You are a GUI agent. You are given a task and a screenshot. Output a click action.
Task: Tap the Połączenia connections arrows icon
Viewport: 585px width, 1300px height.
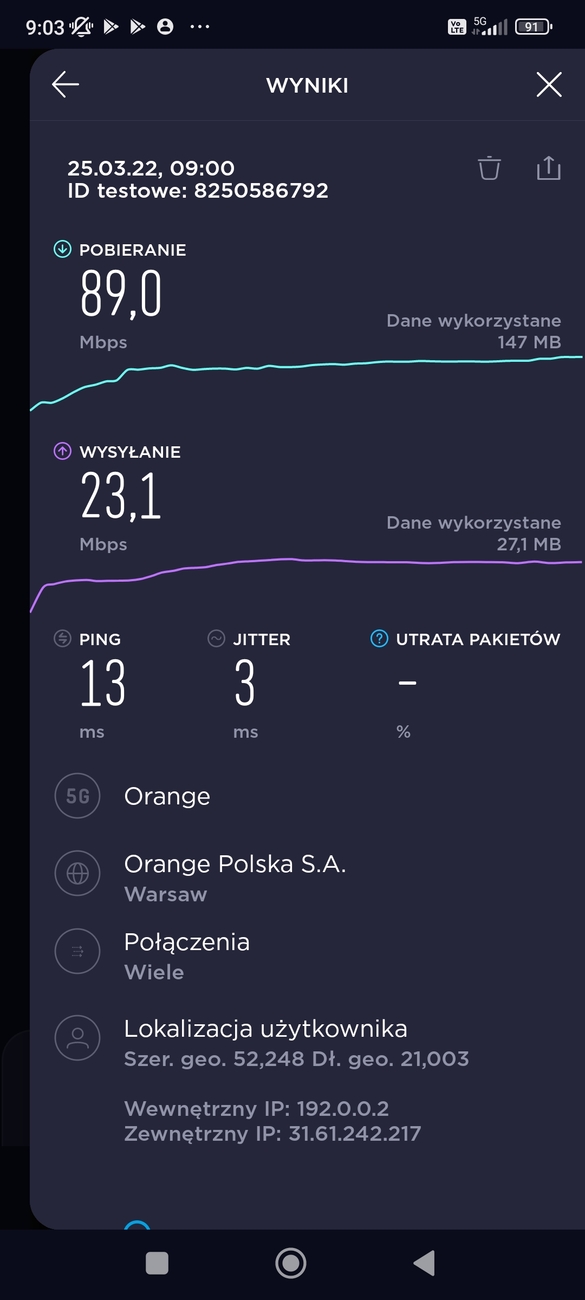(77, 951)
